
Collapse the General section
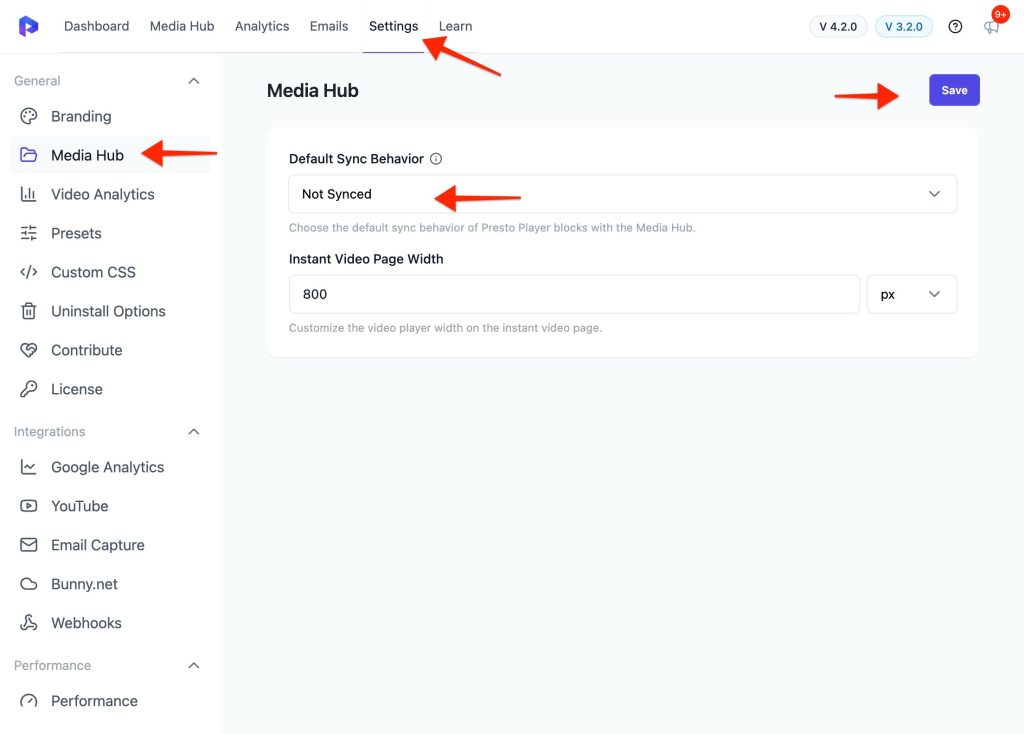(193, 81)
